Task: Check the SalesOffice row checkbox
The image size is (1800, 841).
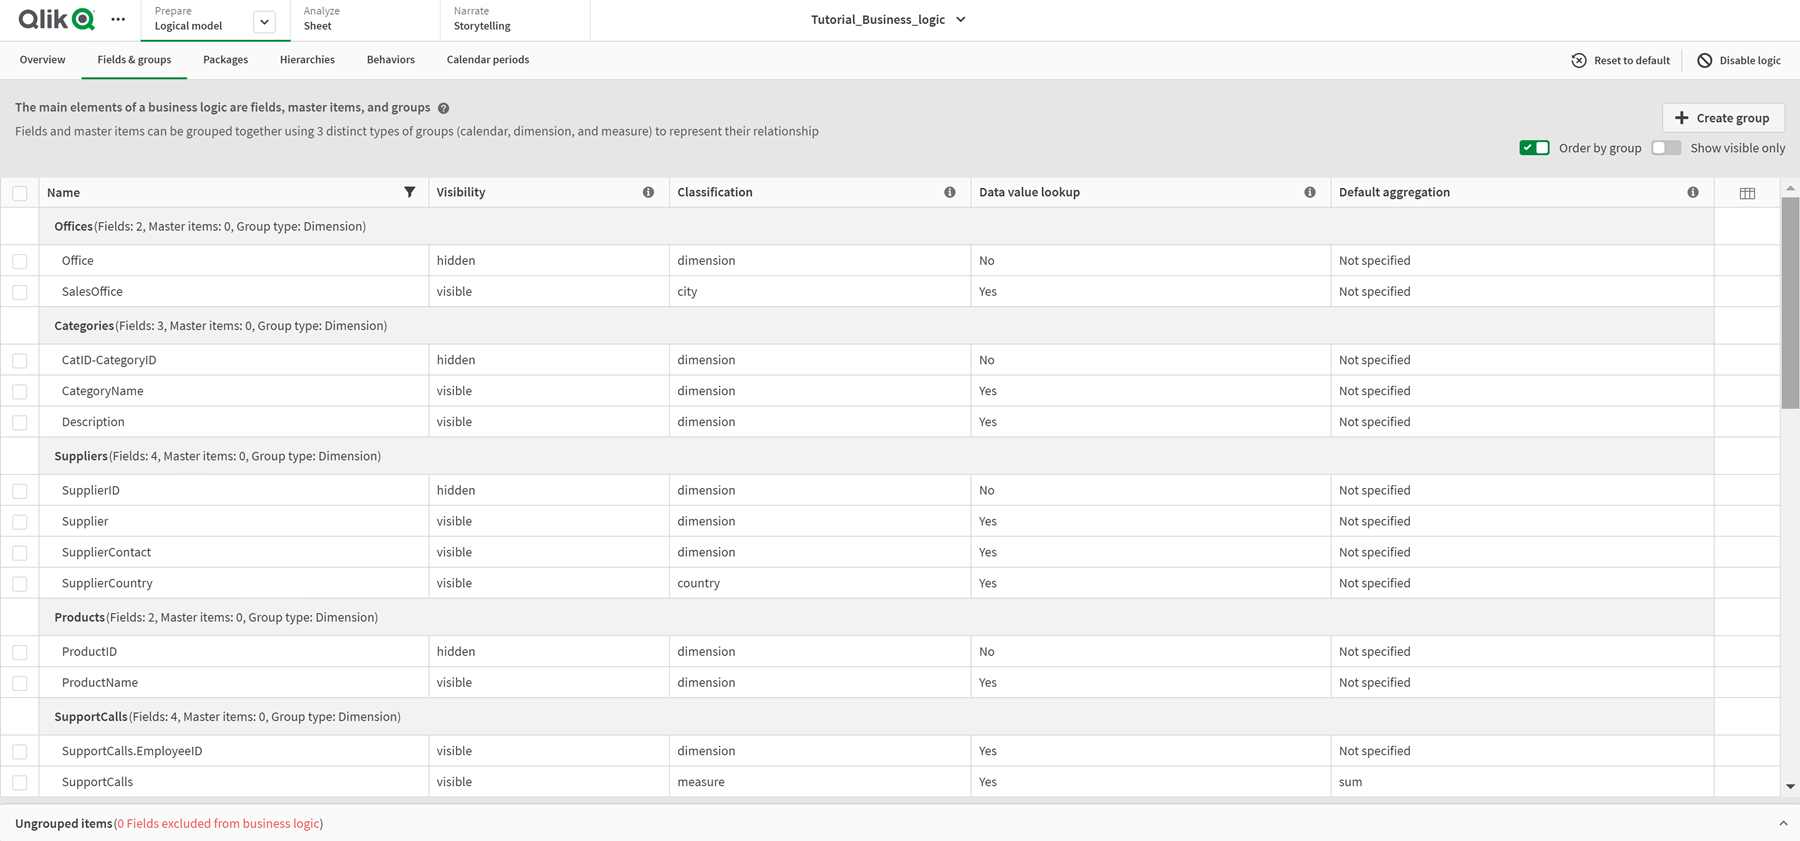Action: tap(20, 292)
